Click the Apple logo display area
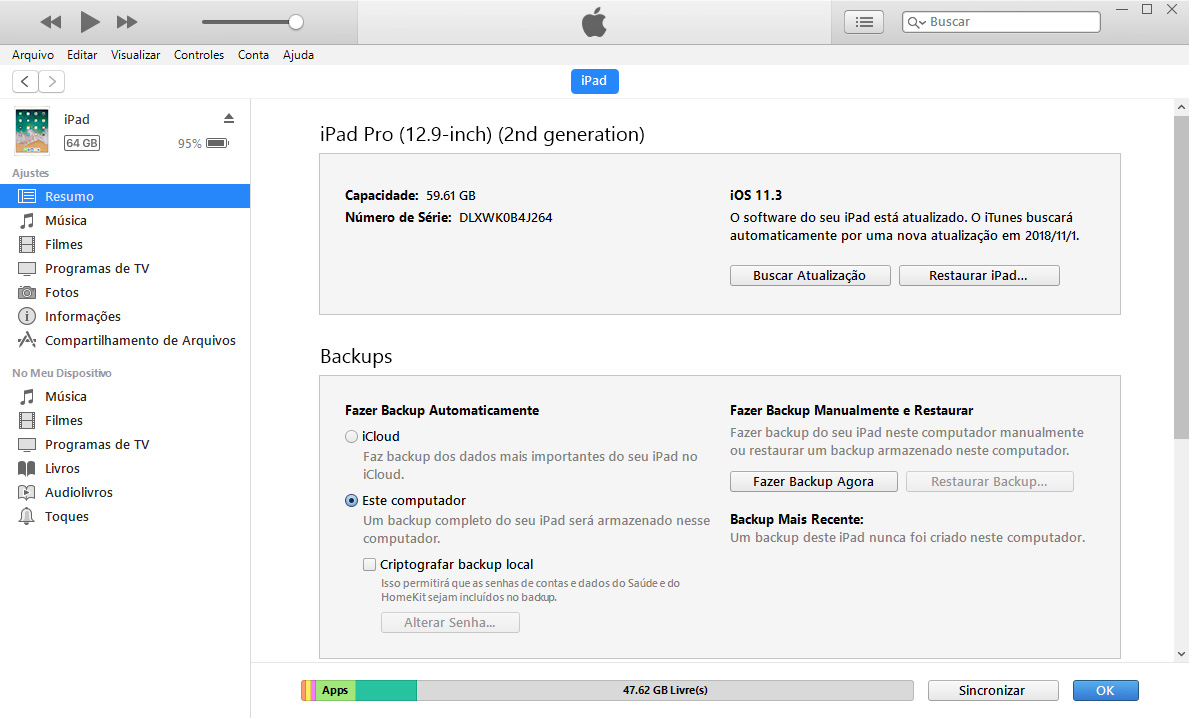Viewport: 1189px width, 718px height. [594, 22]
